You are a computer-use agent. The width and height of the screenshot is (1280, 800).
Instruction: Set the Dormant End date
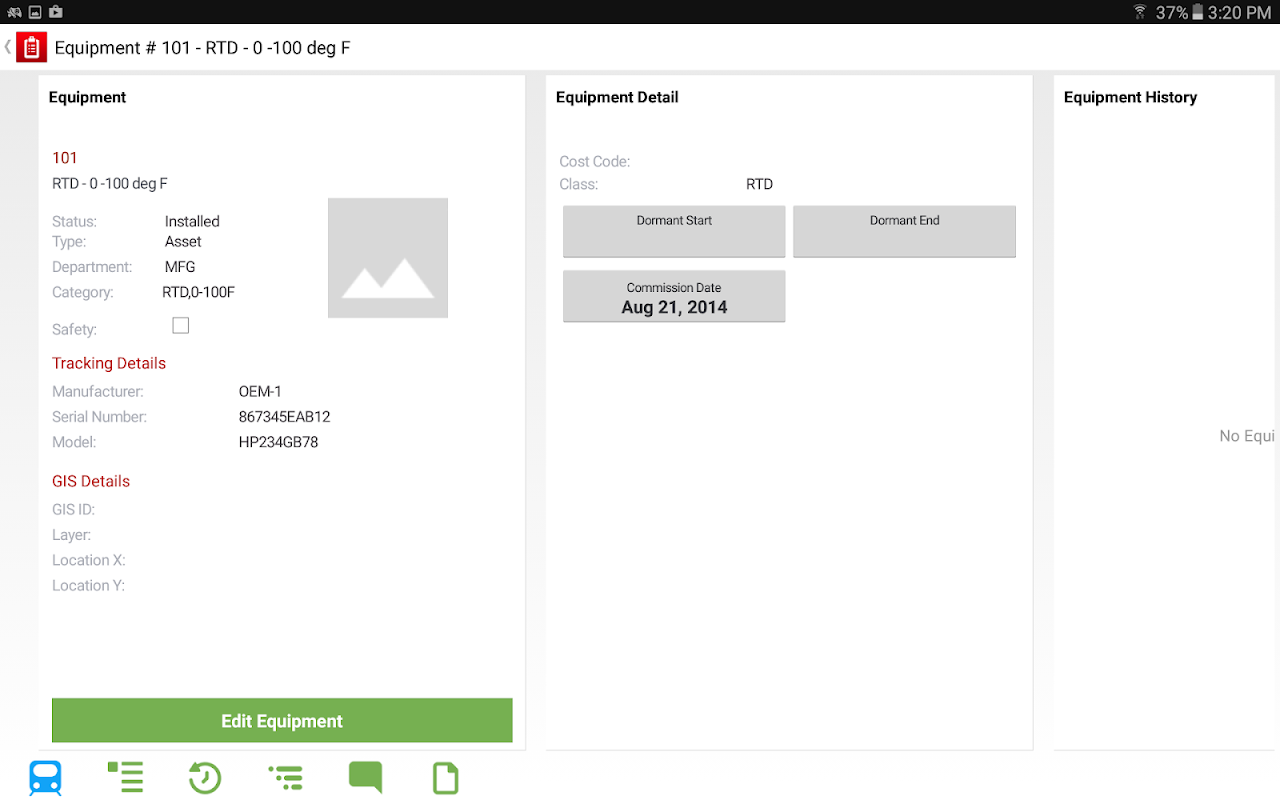point(904,232)
